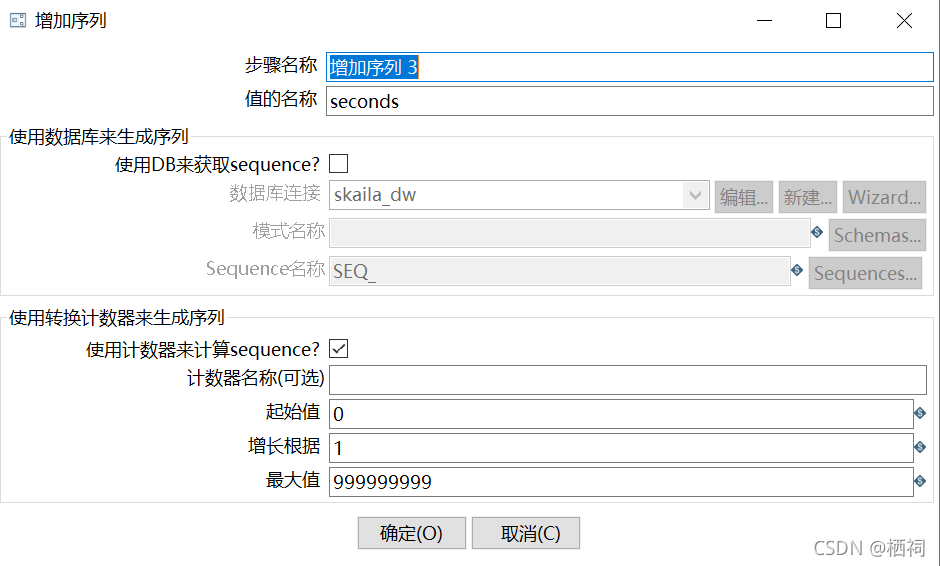
Task: Click variable icon next to 增长根据 field
Action: [x=920, y=447]
